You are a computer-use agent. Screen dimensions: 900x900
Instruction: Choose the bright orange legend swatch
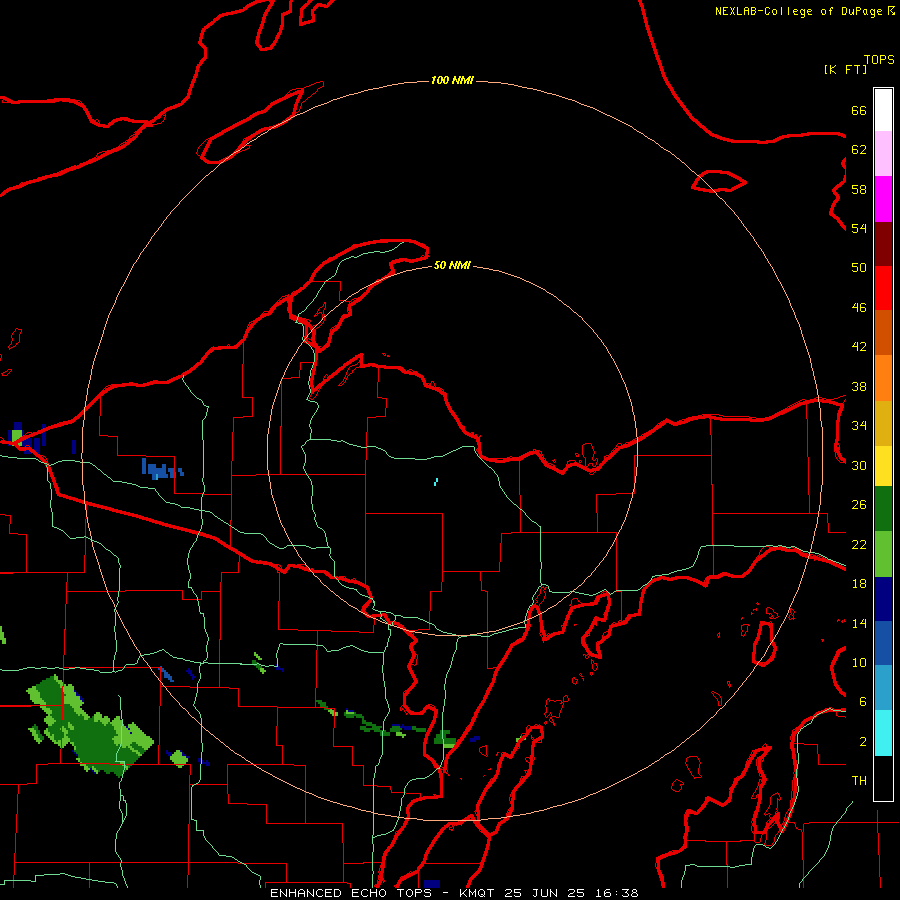click(x=883, y=378)
